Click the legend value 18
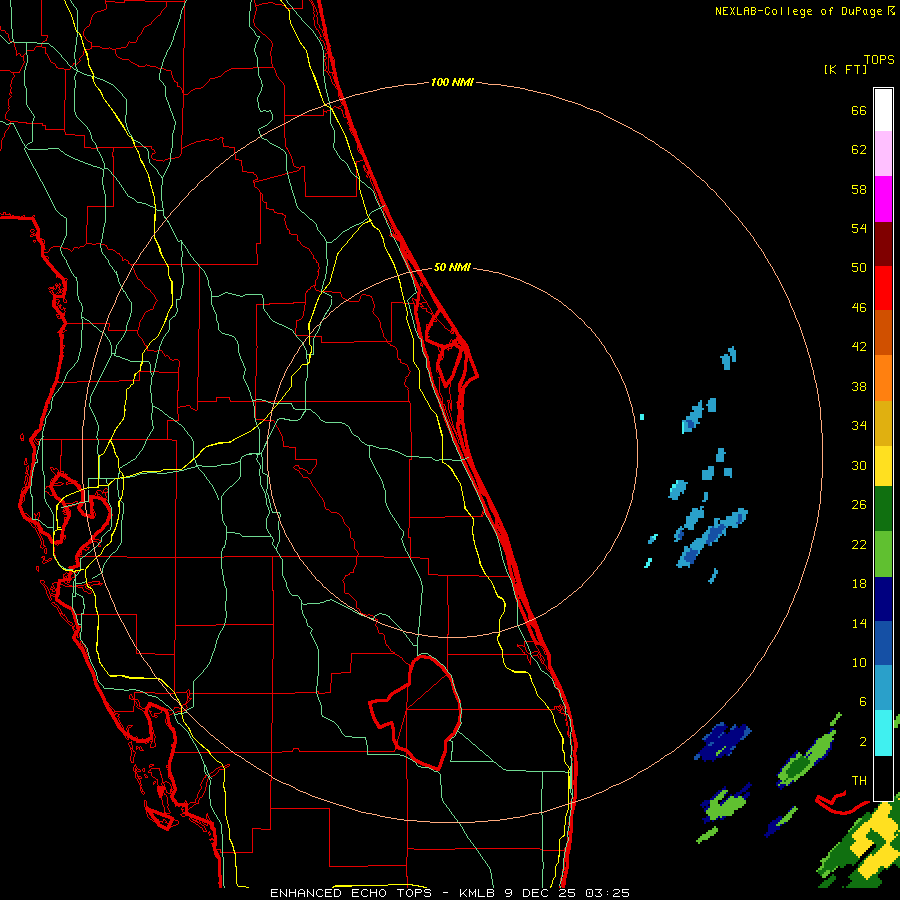This screenshot has height=900, width=900. tap(859, 584)
